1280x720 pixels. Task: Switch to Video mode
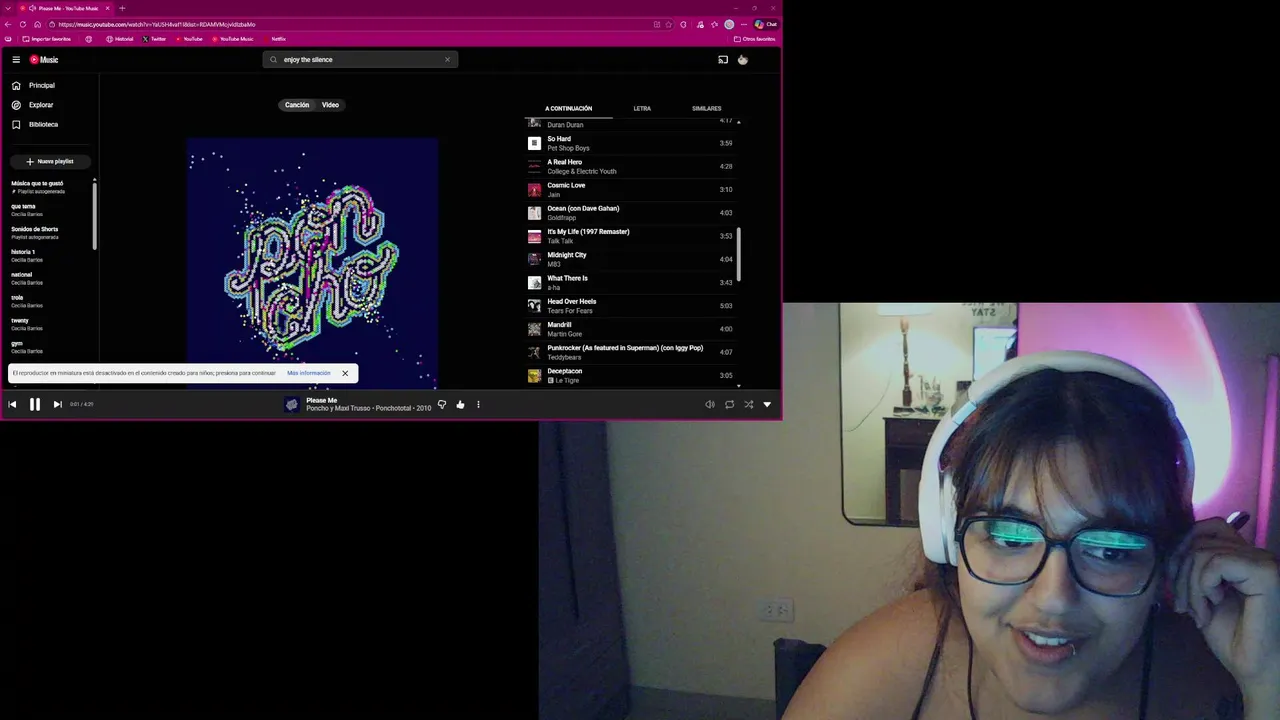[330, 105]
